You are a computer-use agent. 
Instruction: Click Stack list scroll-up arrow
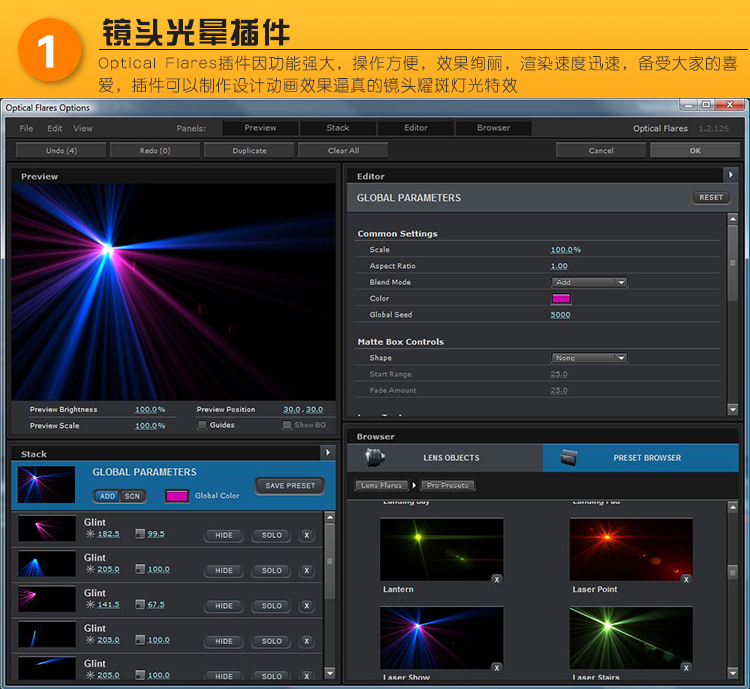(330, 517)
